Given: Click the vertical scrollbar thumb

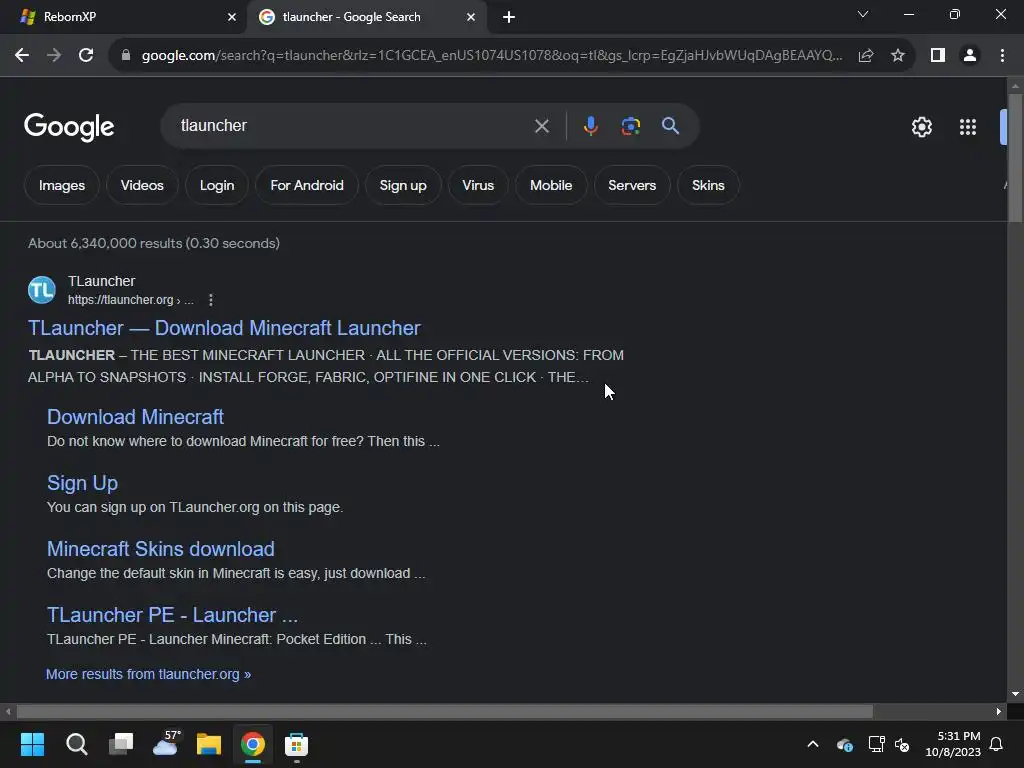Looking at the screenshot, I should pyautogui.click(x=1015, y=158).
